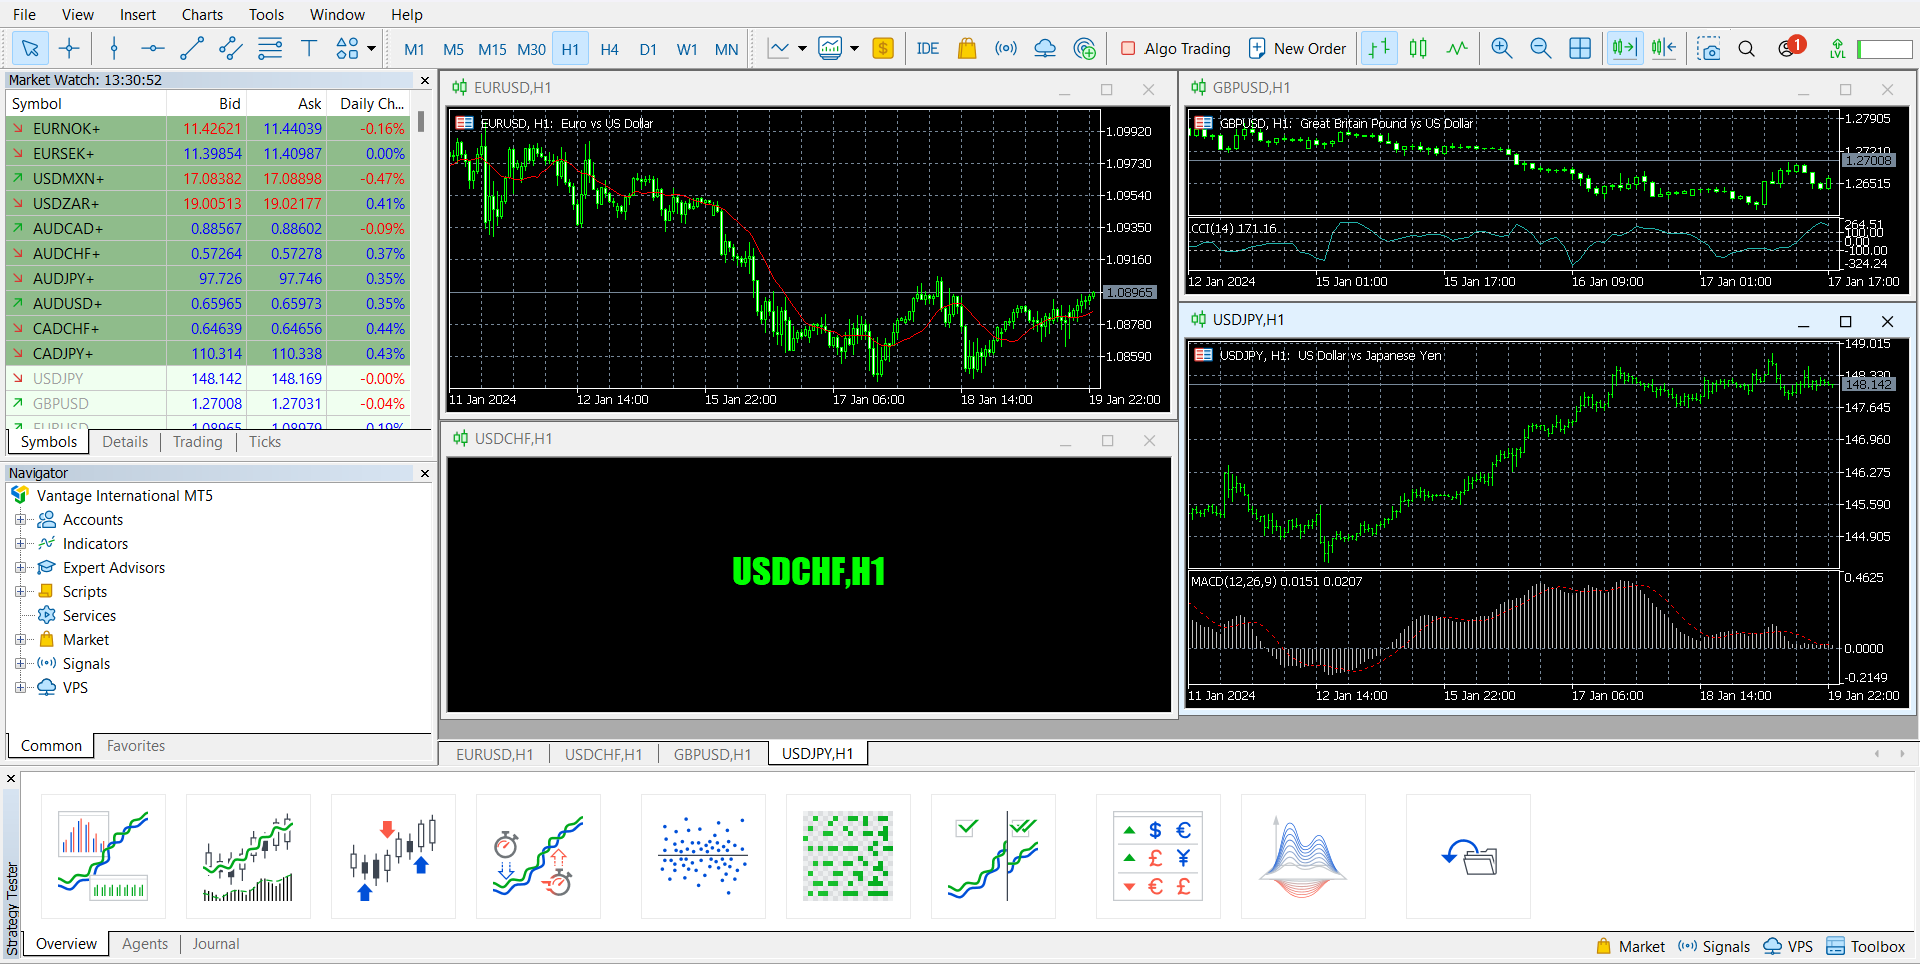Toggle the chart shift feature
This screenshot has height=964, width=1920.
(x=1663, y=48)
